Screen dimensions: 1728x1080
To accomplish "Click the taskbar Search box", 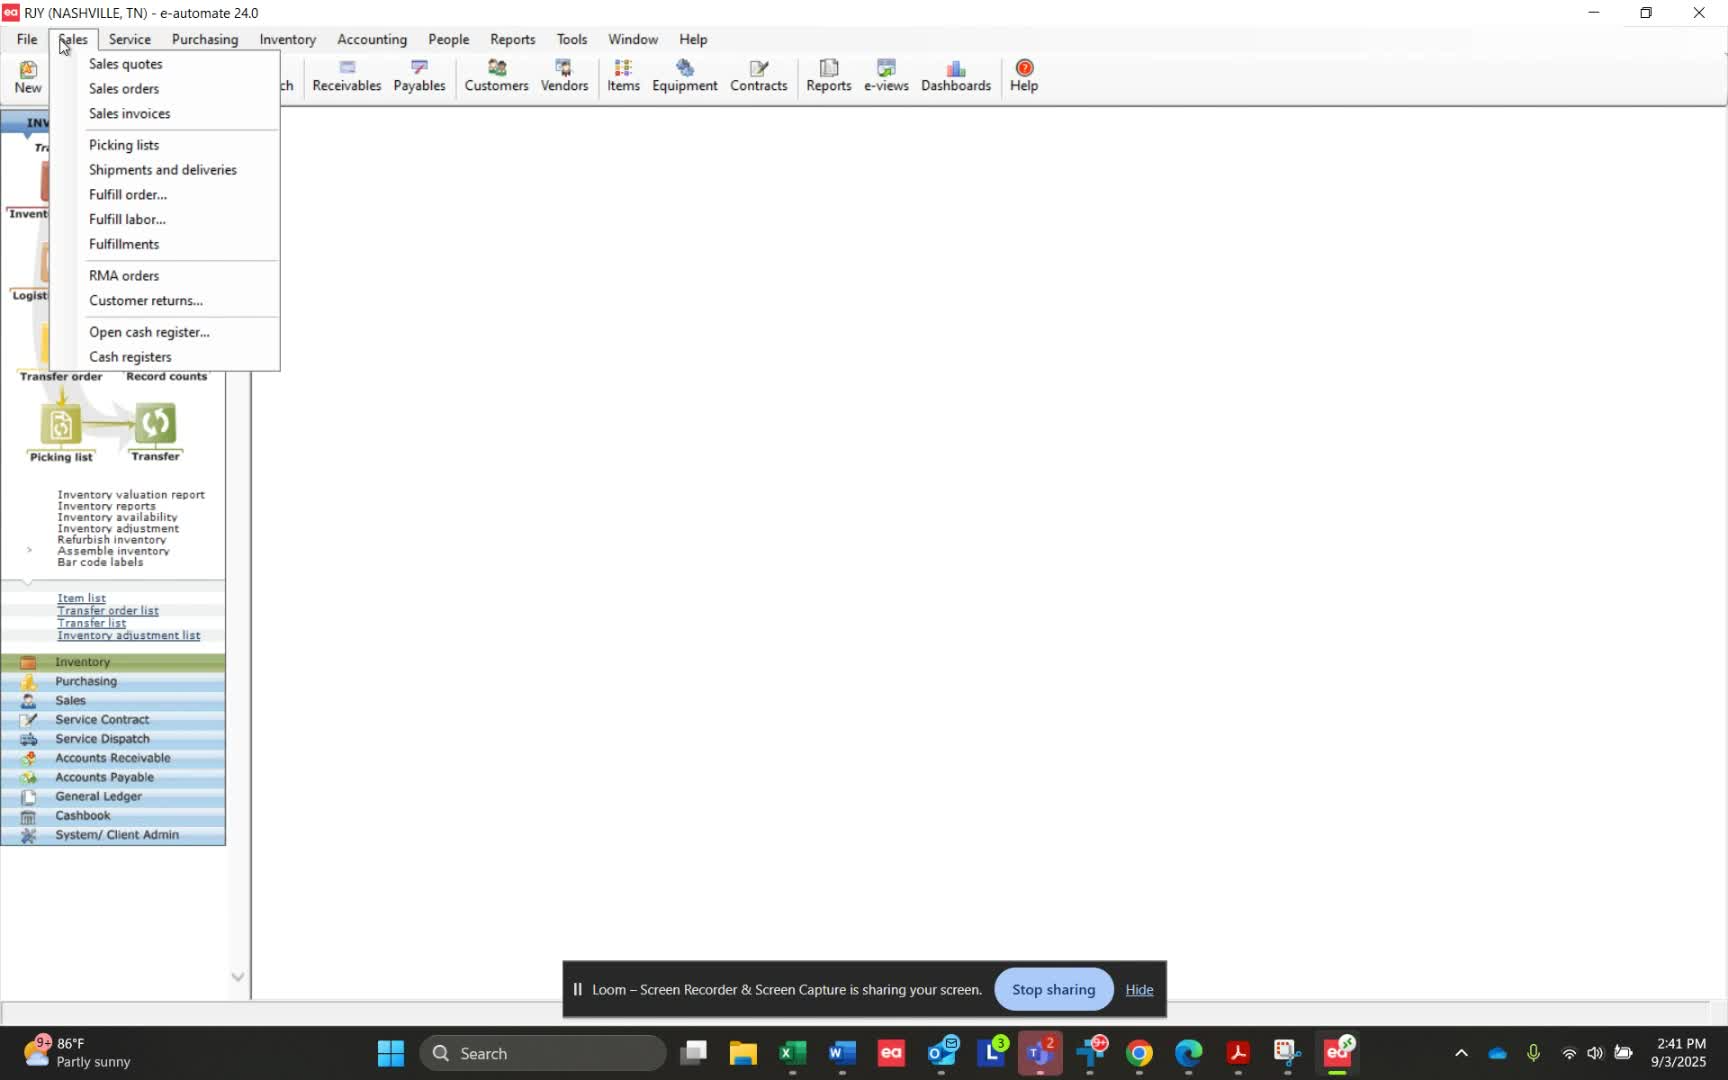I will [x=543, y=1053].
